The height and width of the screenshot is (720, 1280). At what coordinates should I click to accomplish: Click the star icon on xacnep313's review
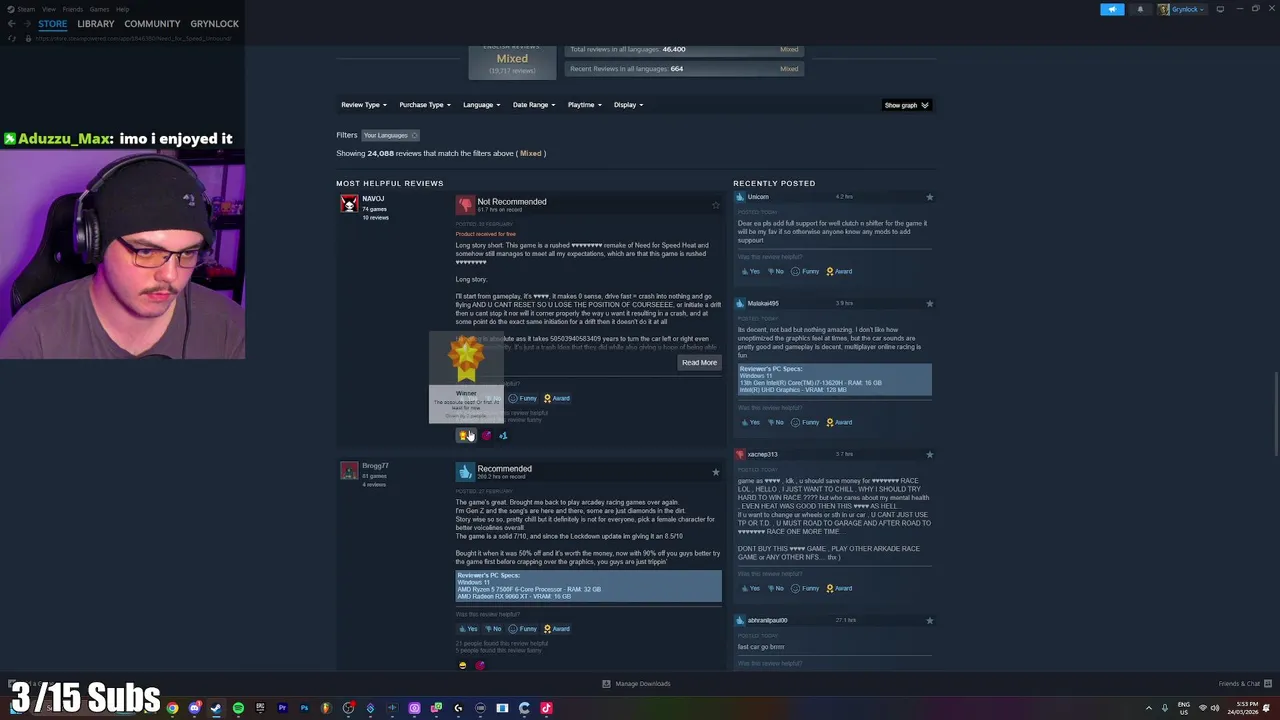point(929,454)
